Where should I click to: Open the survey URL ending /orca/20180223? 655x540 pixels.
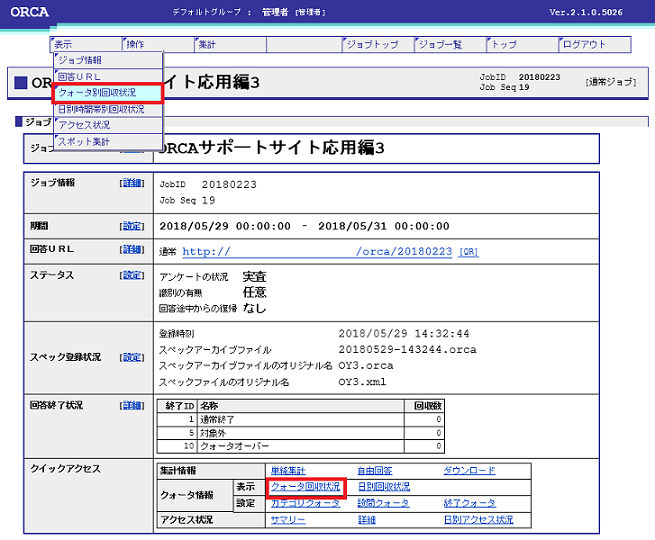coord(317,251)
